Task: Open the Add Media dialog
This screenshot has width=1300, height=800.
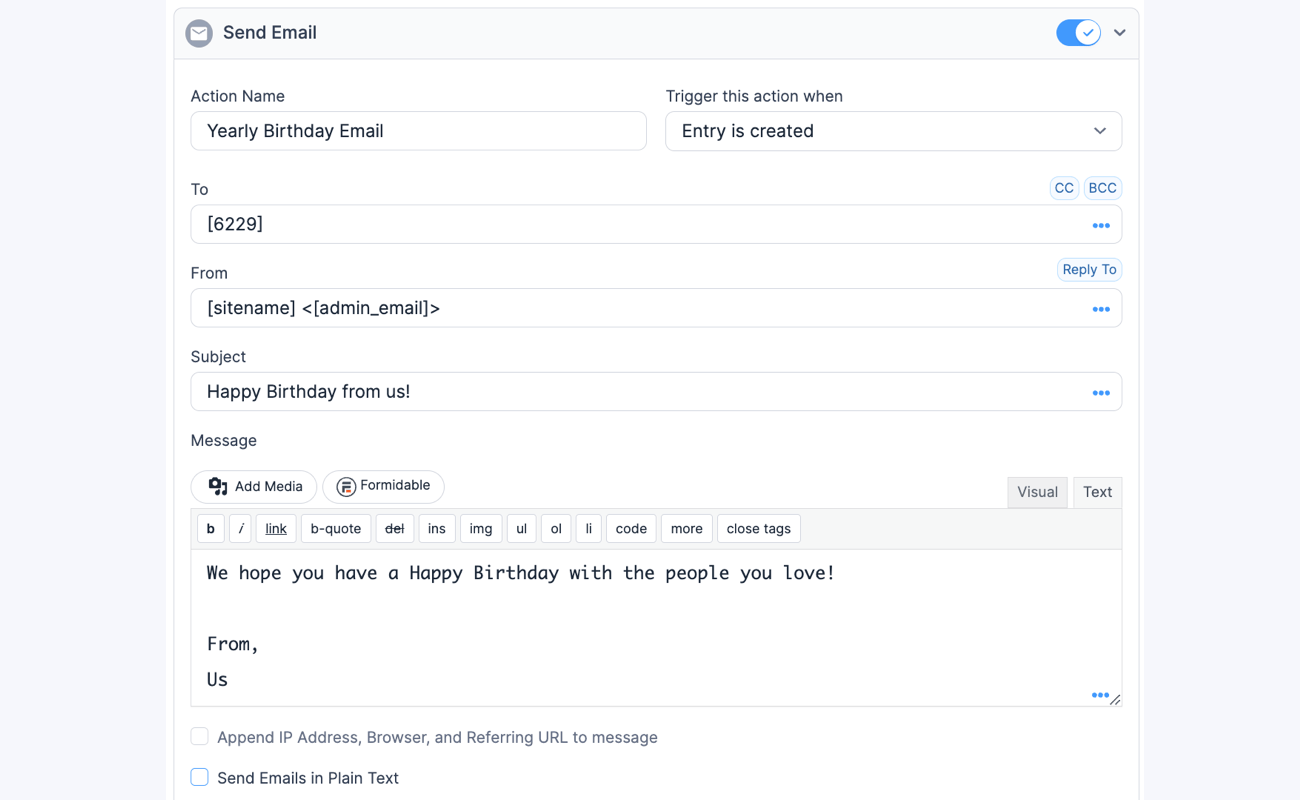Action: coord(253,486)
